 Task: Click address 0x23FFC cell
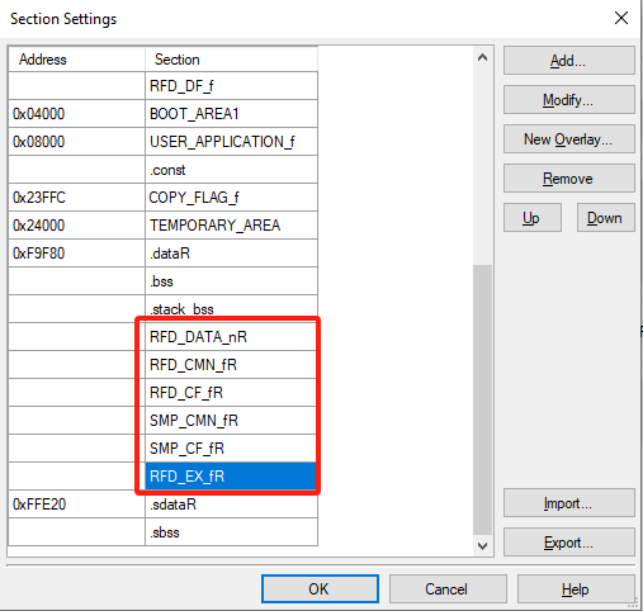76,198
